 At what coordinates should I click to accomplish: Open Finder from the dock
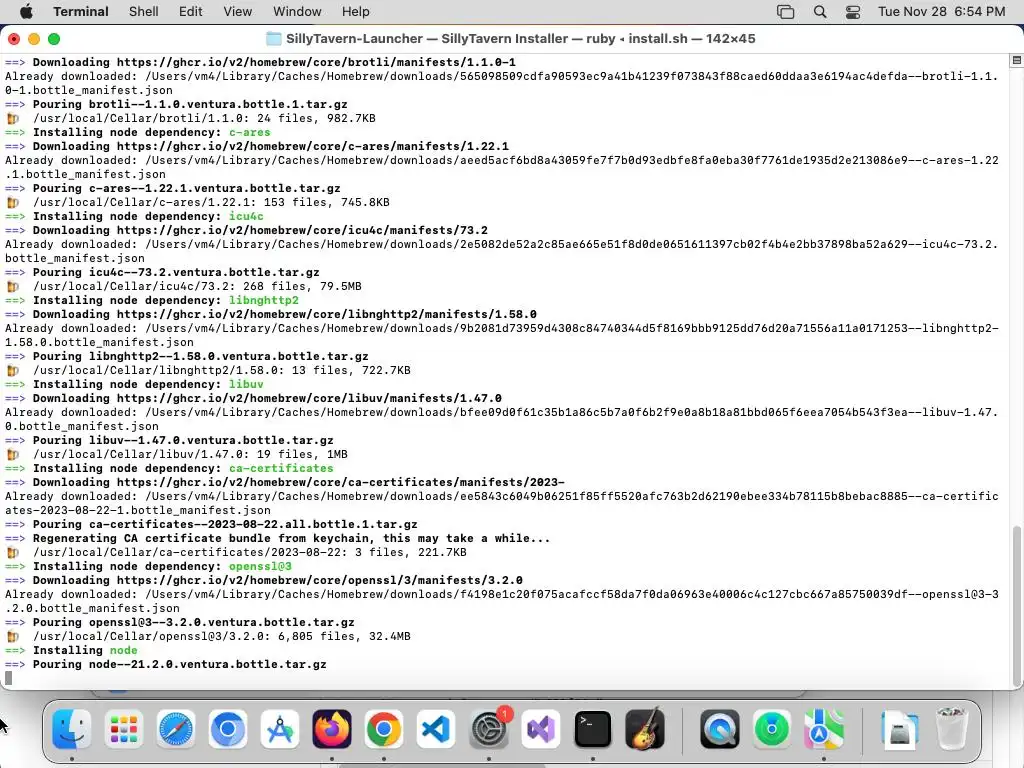pyautogui.click(x=71, y=729)
